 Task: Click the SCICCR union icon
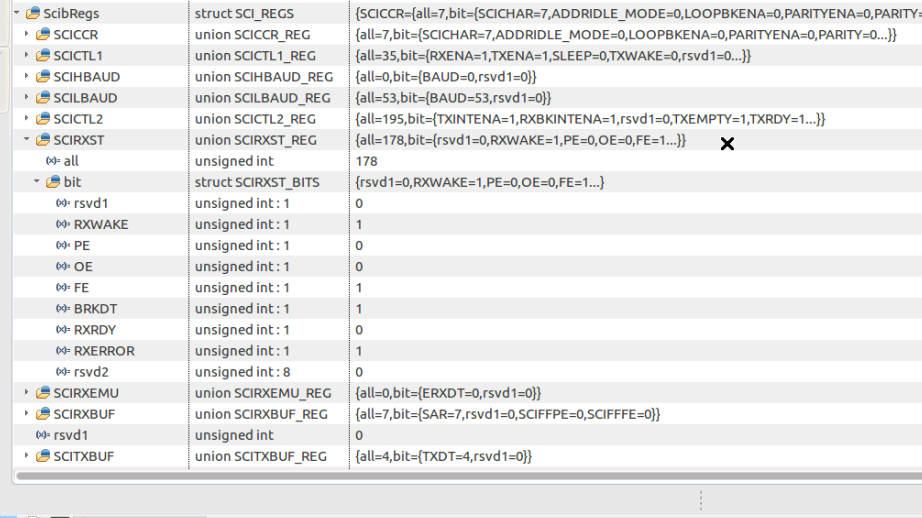point(43,34)
